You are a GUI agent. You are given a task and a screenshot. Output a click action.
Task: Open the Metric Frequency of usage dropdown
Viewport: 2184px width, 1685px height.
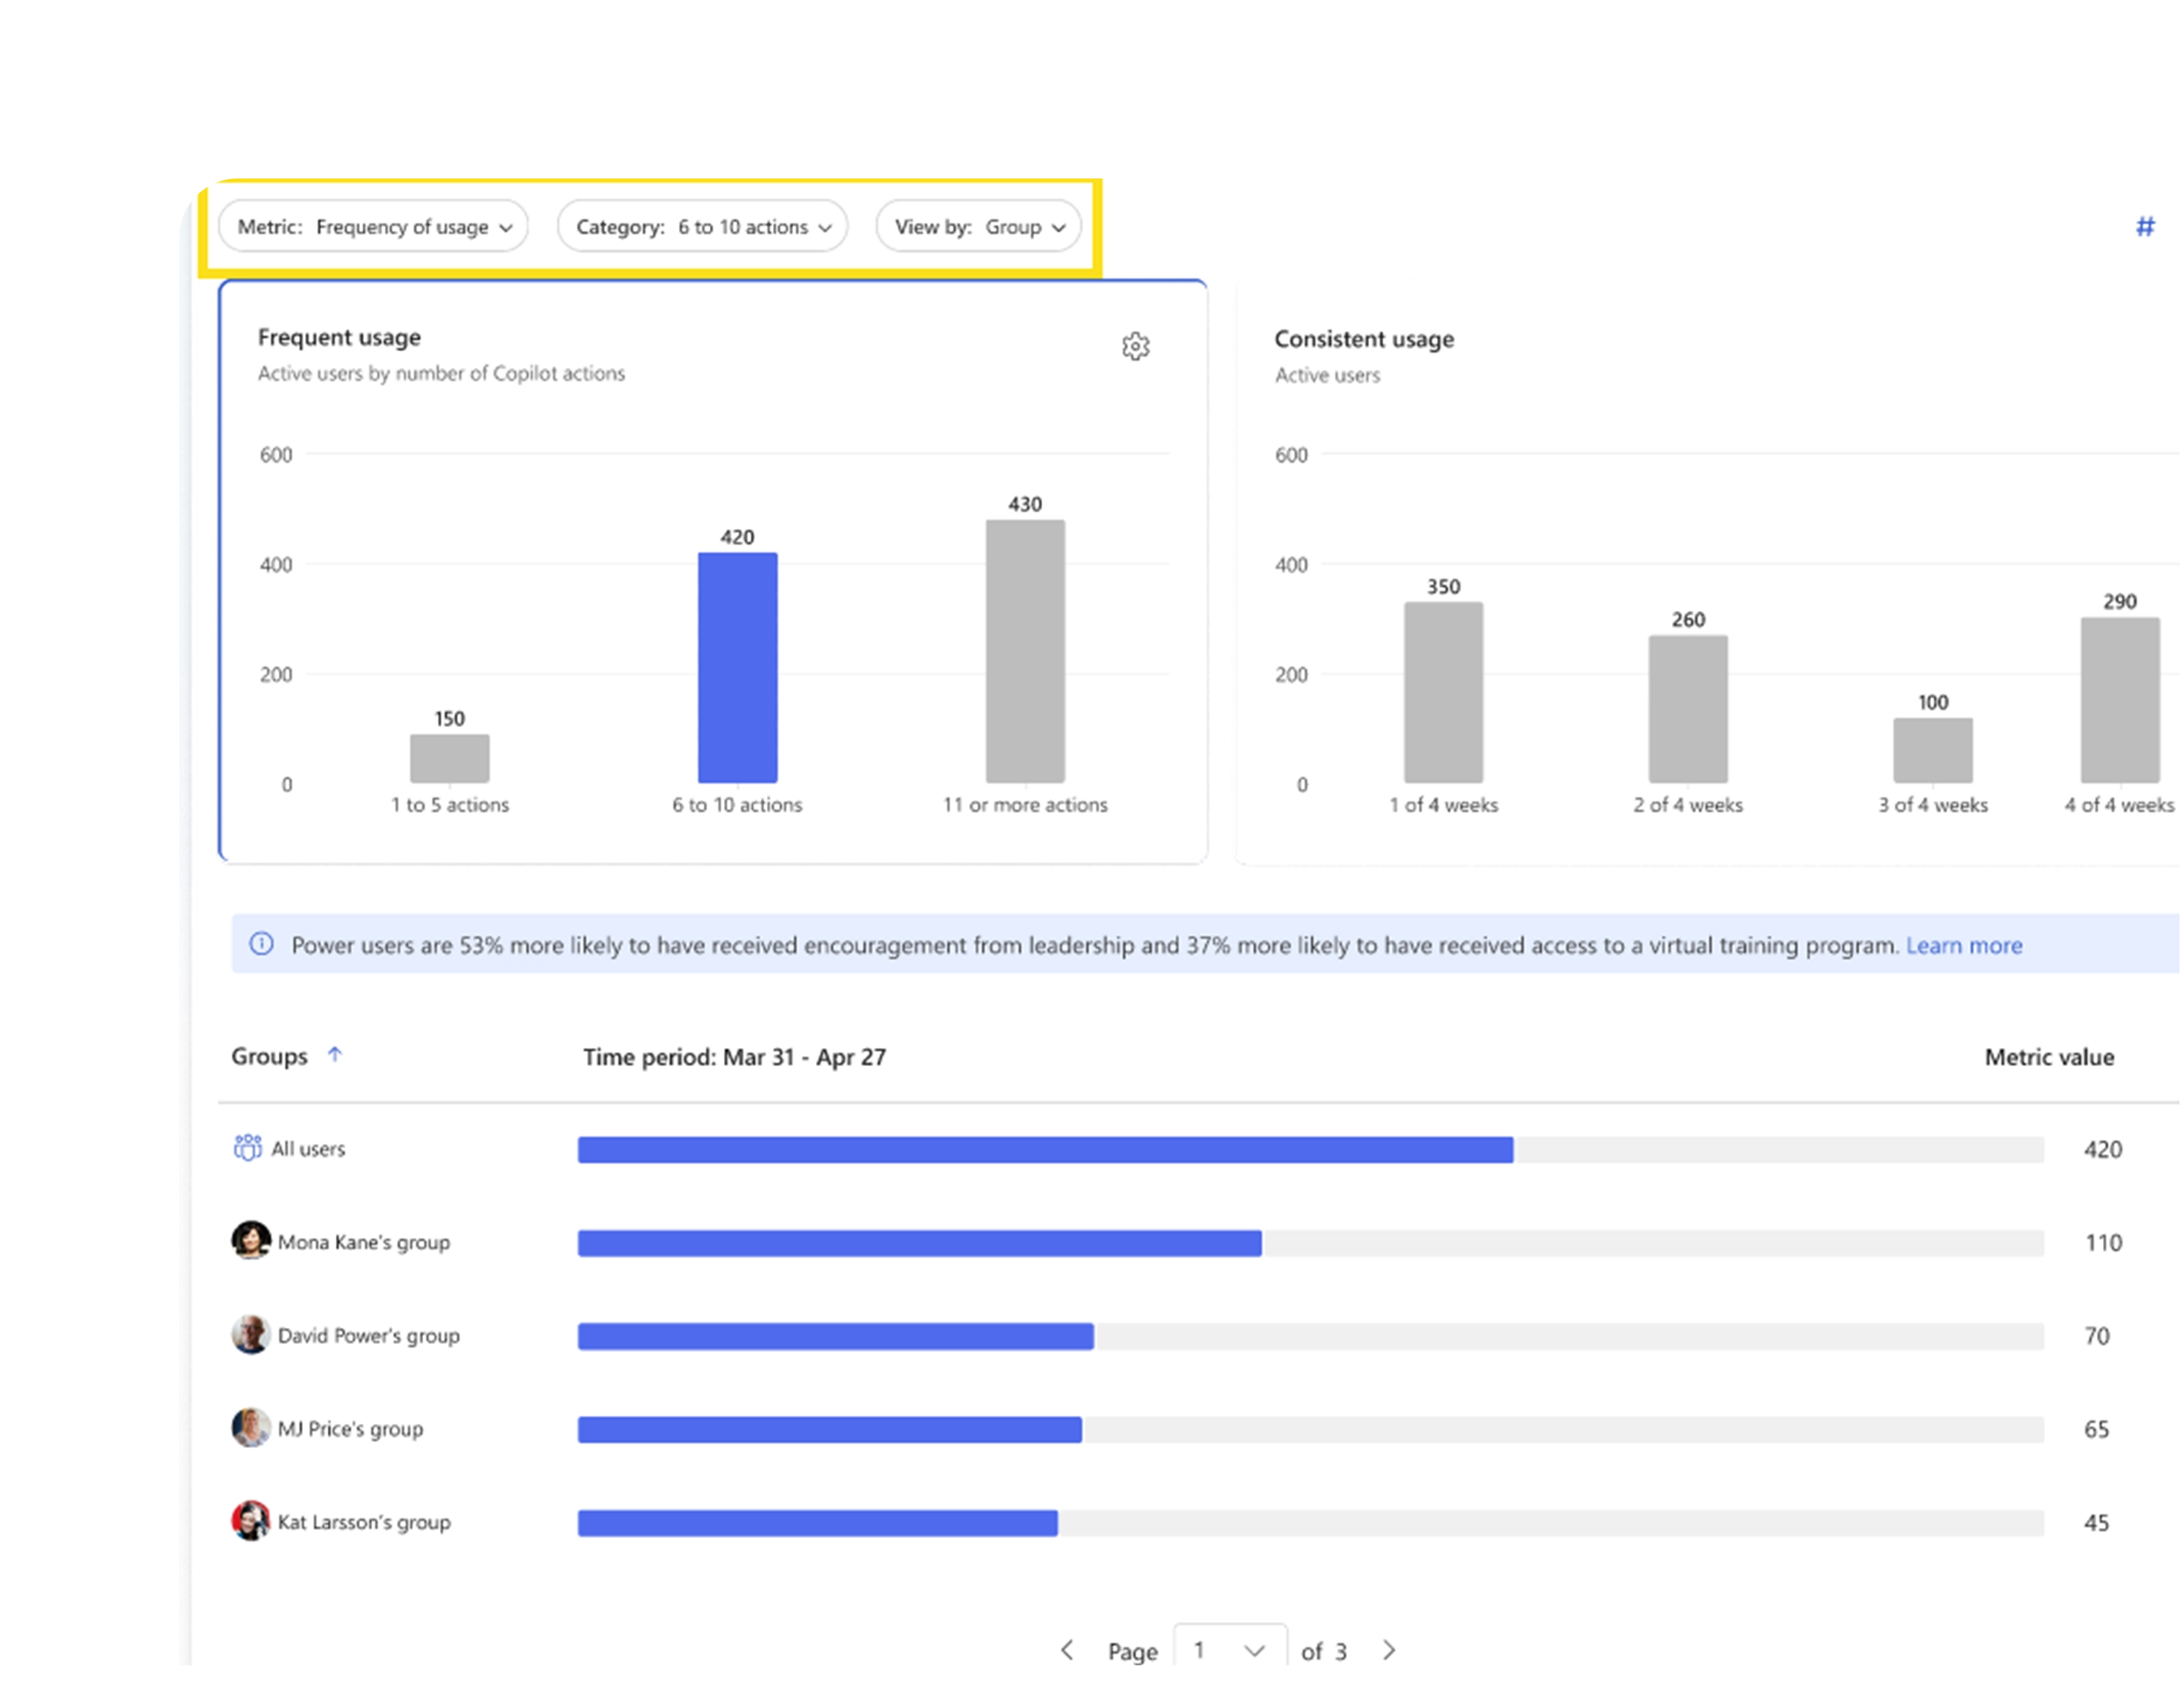point(373,227)
